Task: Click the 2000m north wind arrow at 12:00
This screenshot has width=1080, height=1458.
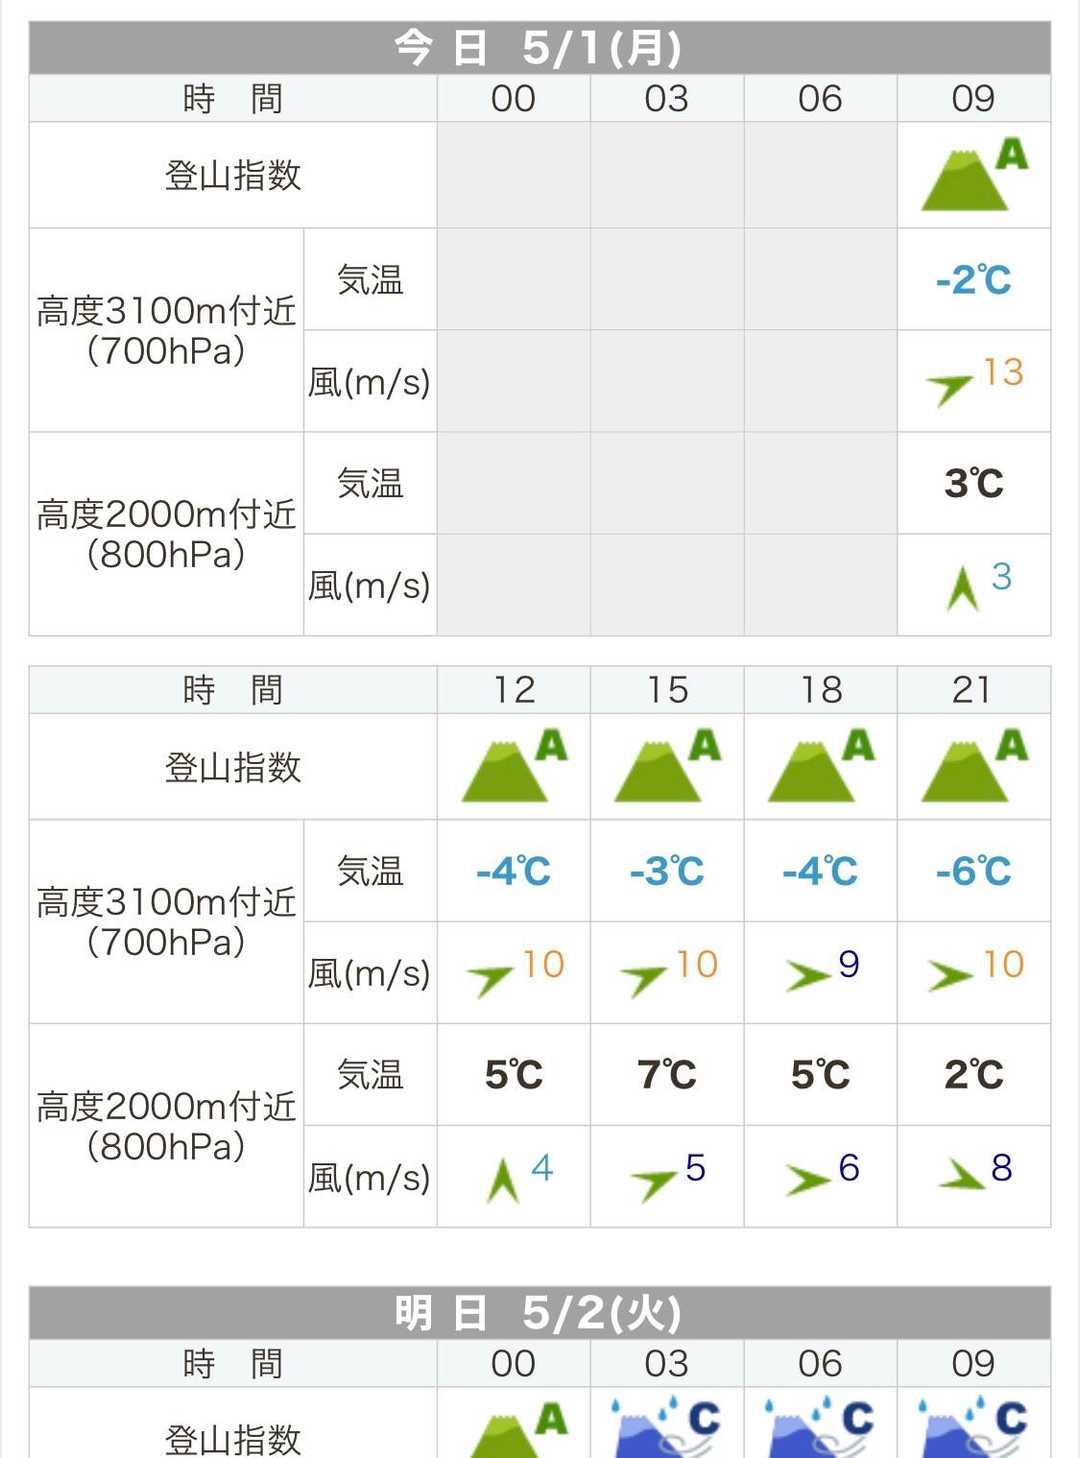Action: pyautogui.click(x=503, y=1180)
